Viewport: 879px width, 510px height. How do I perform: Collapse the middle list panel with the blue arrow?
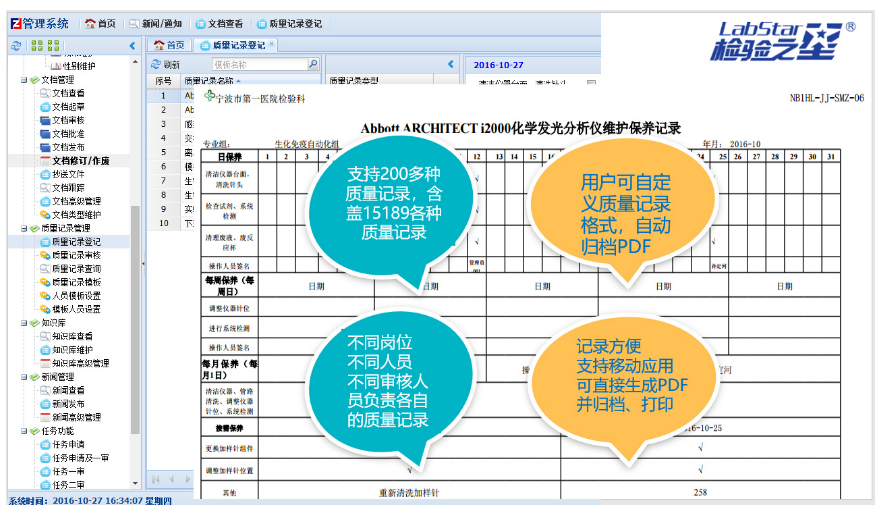(x=451, y=64)
